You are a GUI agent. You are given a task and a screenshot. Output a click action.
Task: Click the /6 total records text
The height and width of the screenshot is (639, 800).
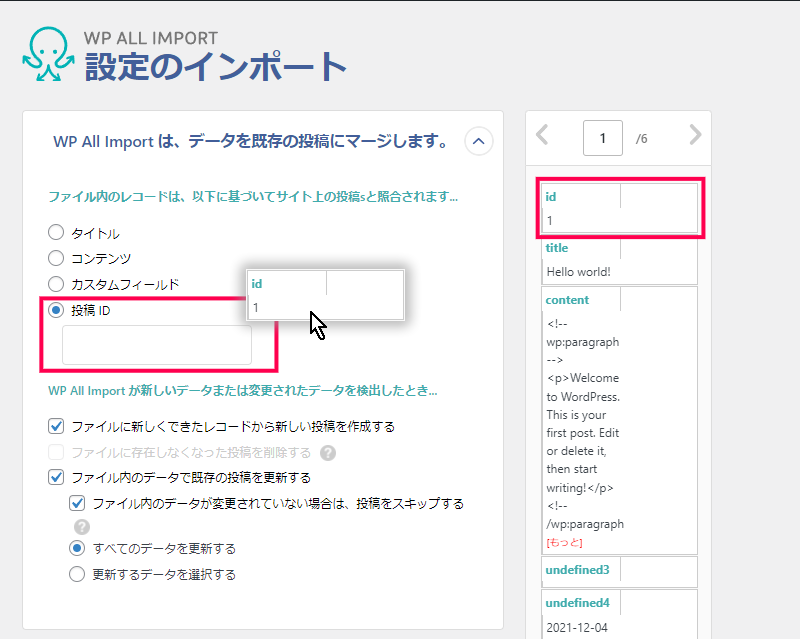(x=641, y=139)
